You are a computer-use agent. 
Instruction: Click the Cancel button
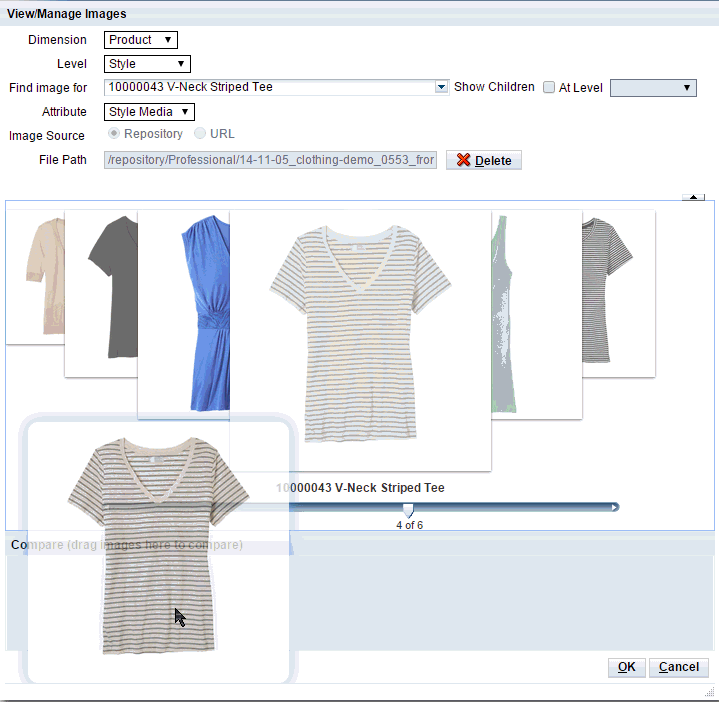click(x=679, y=667)
